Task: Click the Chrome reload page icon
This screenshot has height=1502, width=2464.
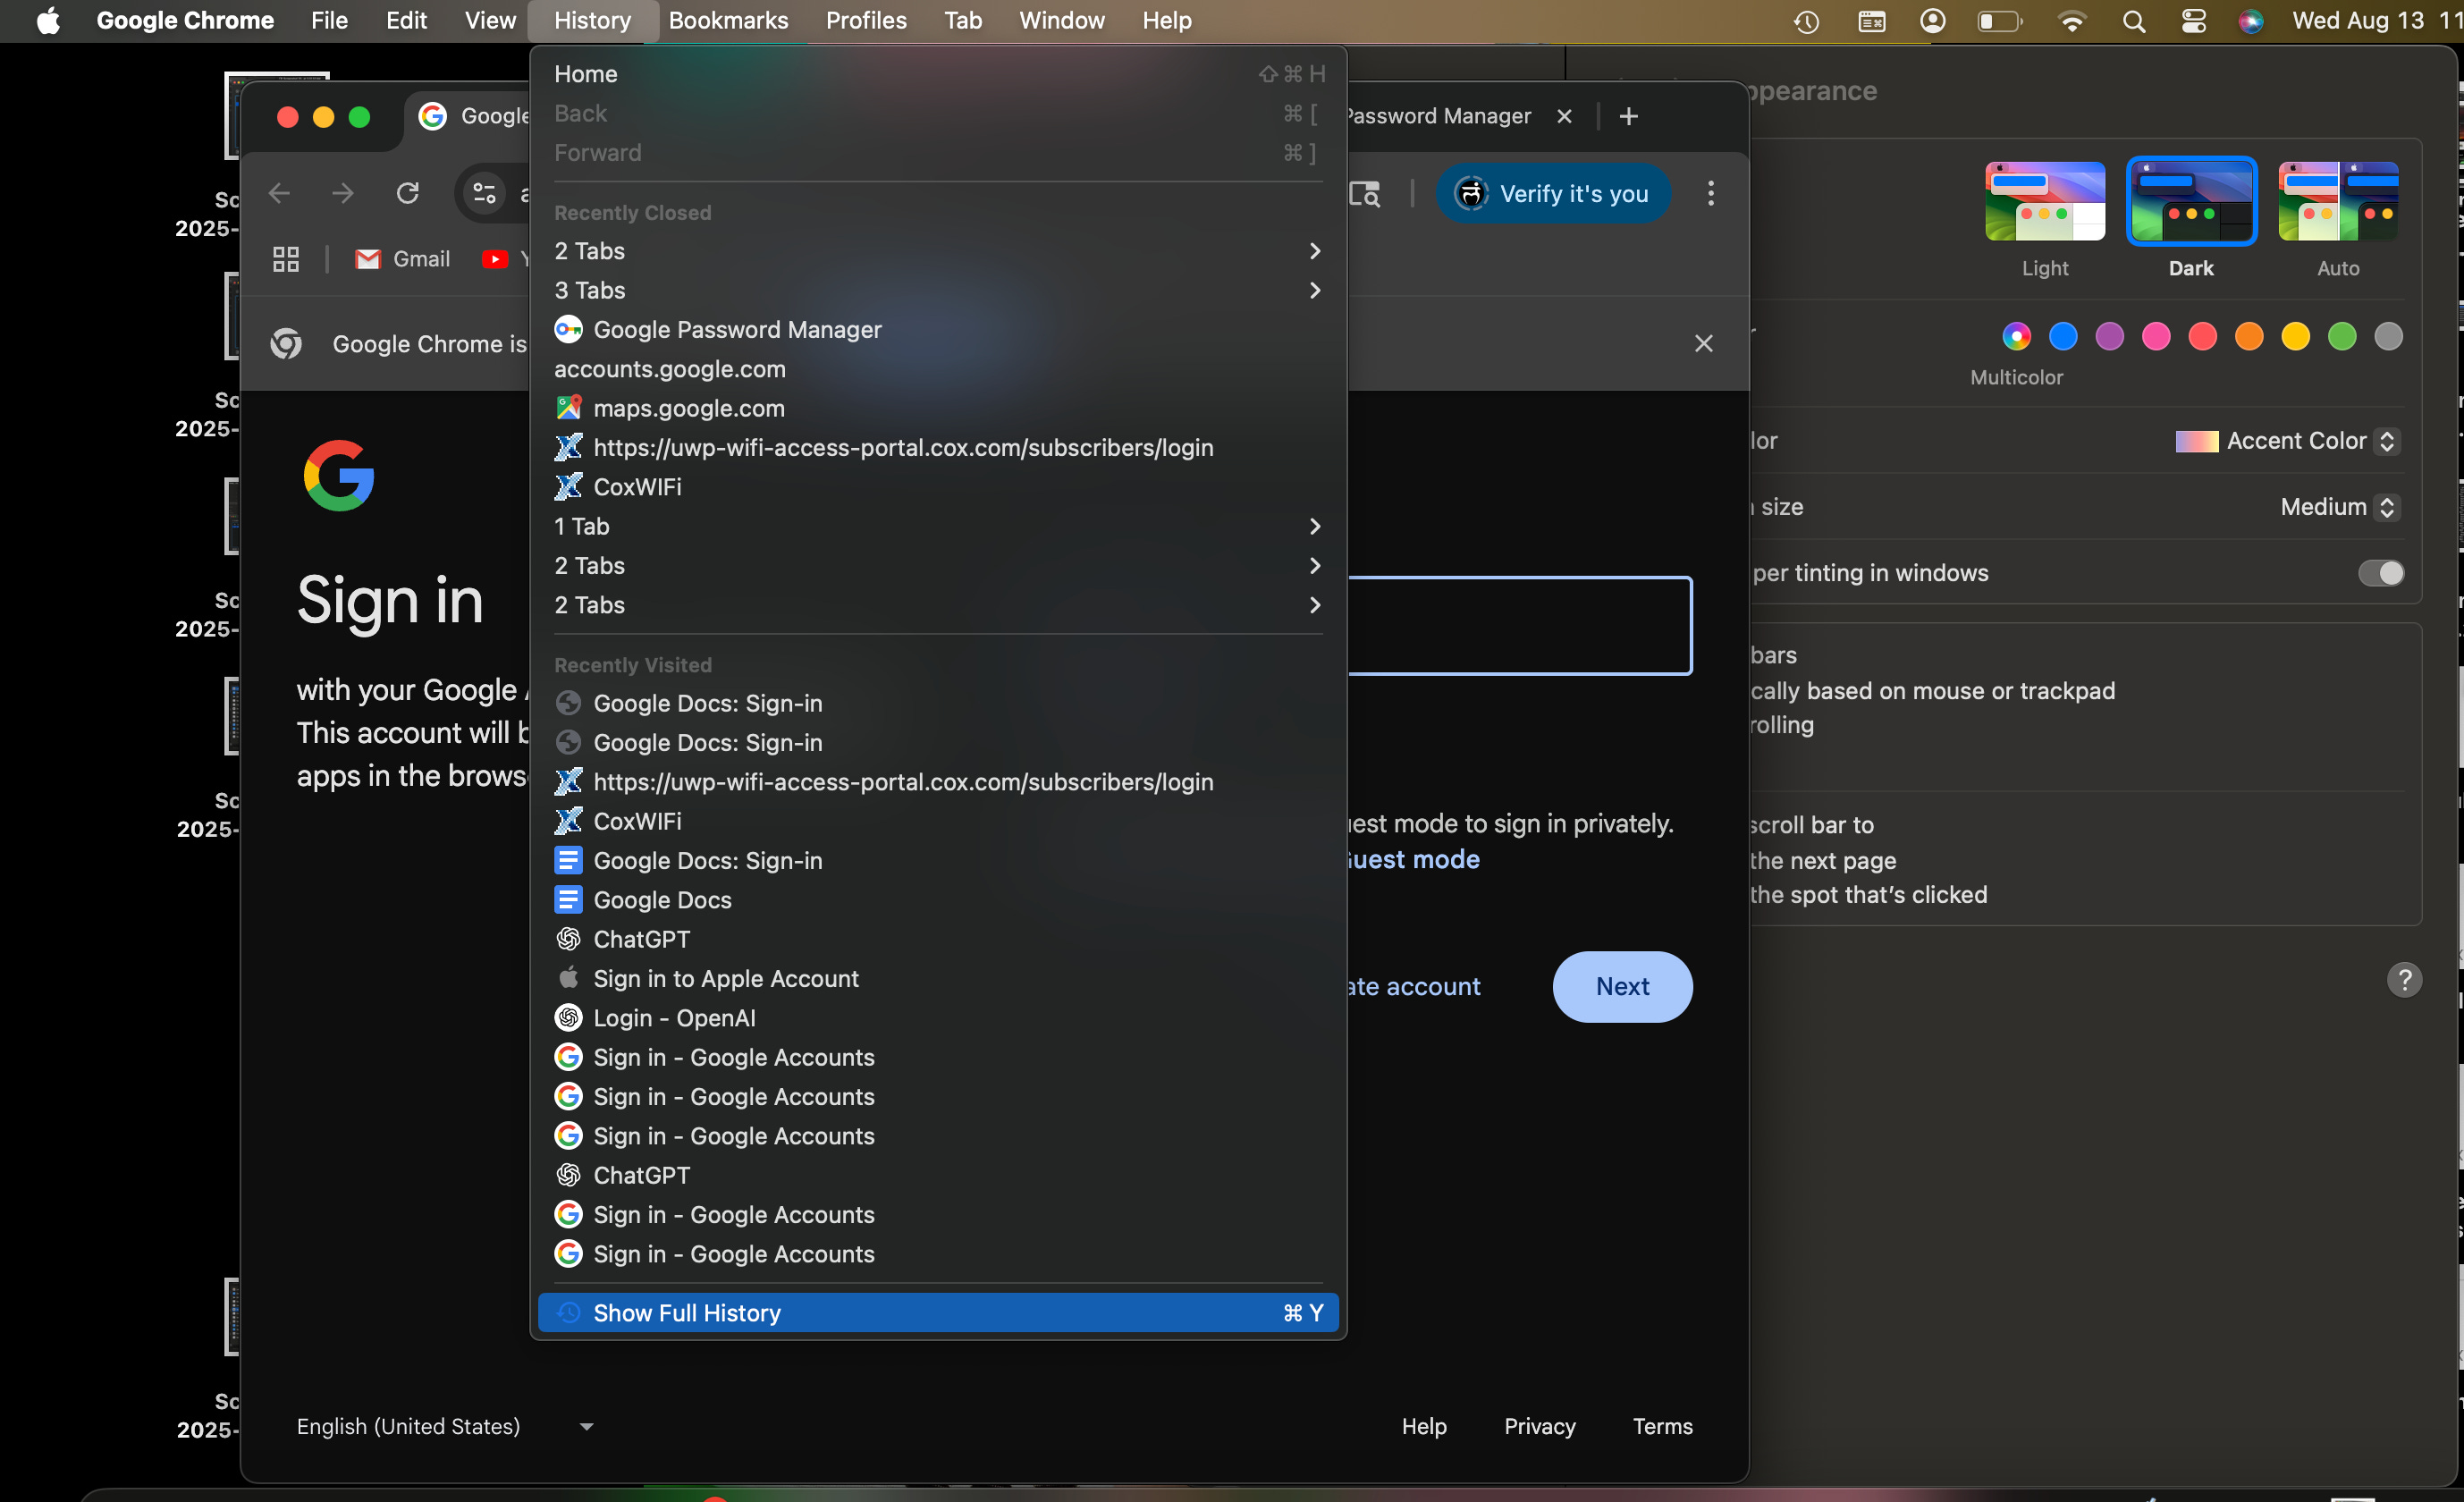Action: tap(407, 193)
